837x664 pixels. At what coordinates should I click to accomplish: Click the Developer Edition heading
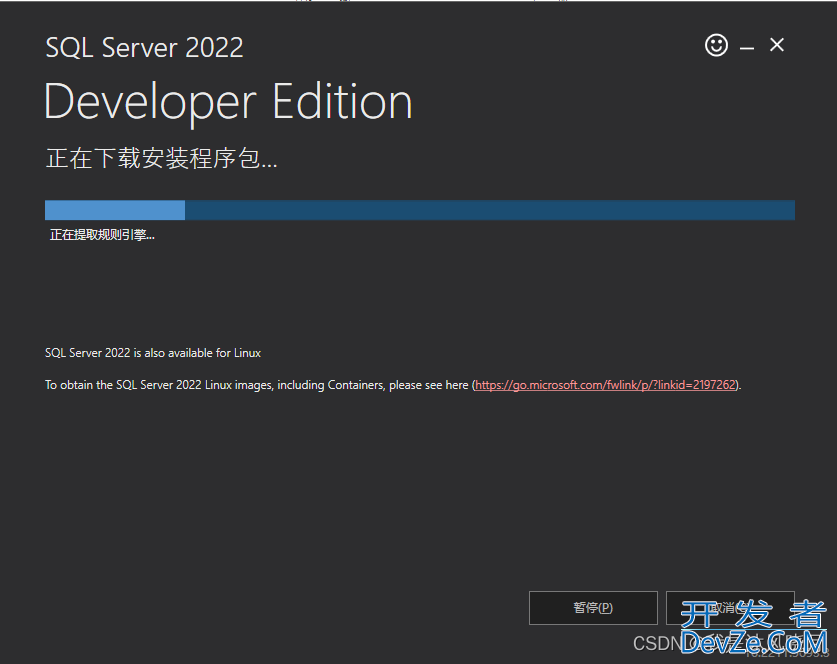coord(228,102)
